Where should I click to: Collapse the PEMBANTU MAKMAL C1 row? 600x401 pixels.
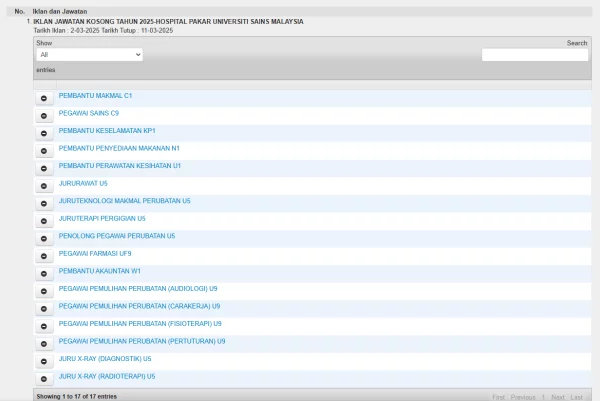[44, 98]
